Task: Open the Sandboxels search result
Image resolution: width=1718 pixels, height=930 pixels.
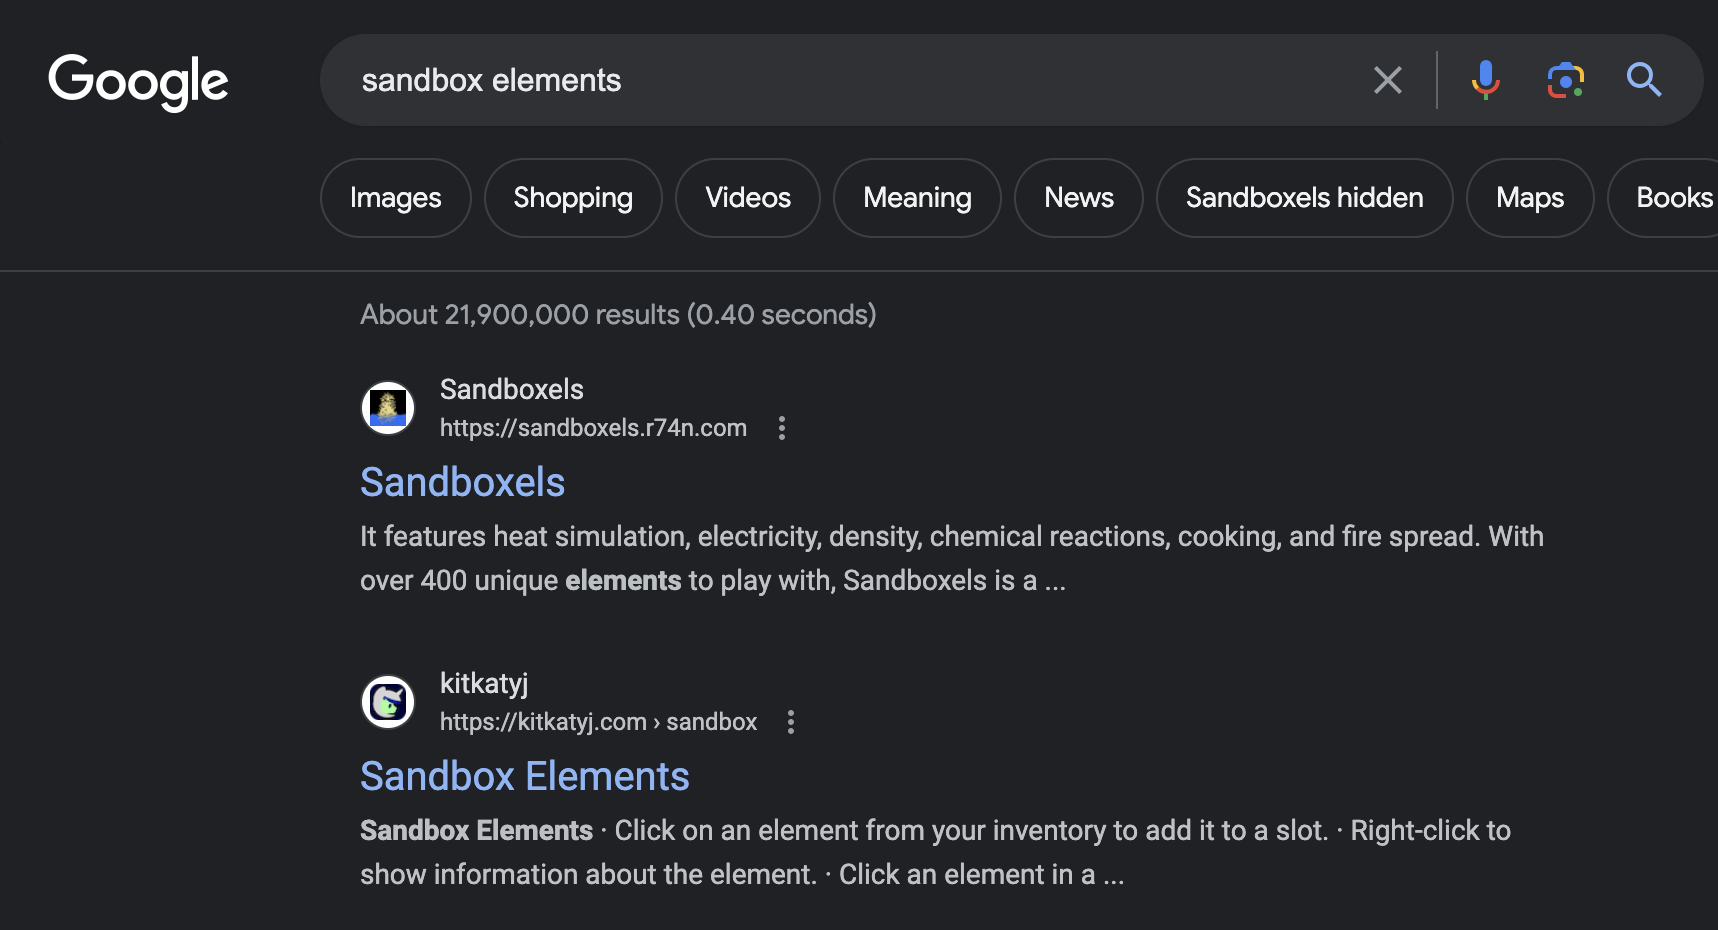Action: (462, 482)
